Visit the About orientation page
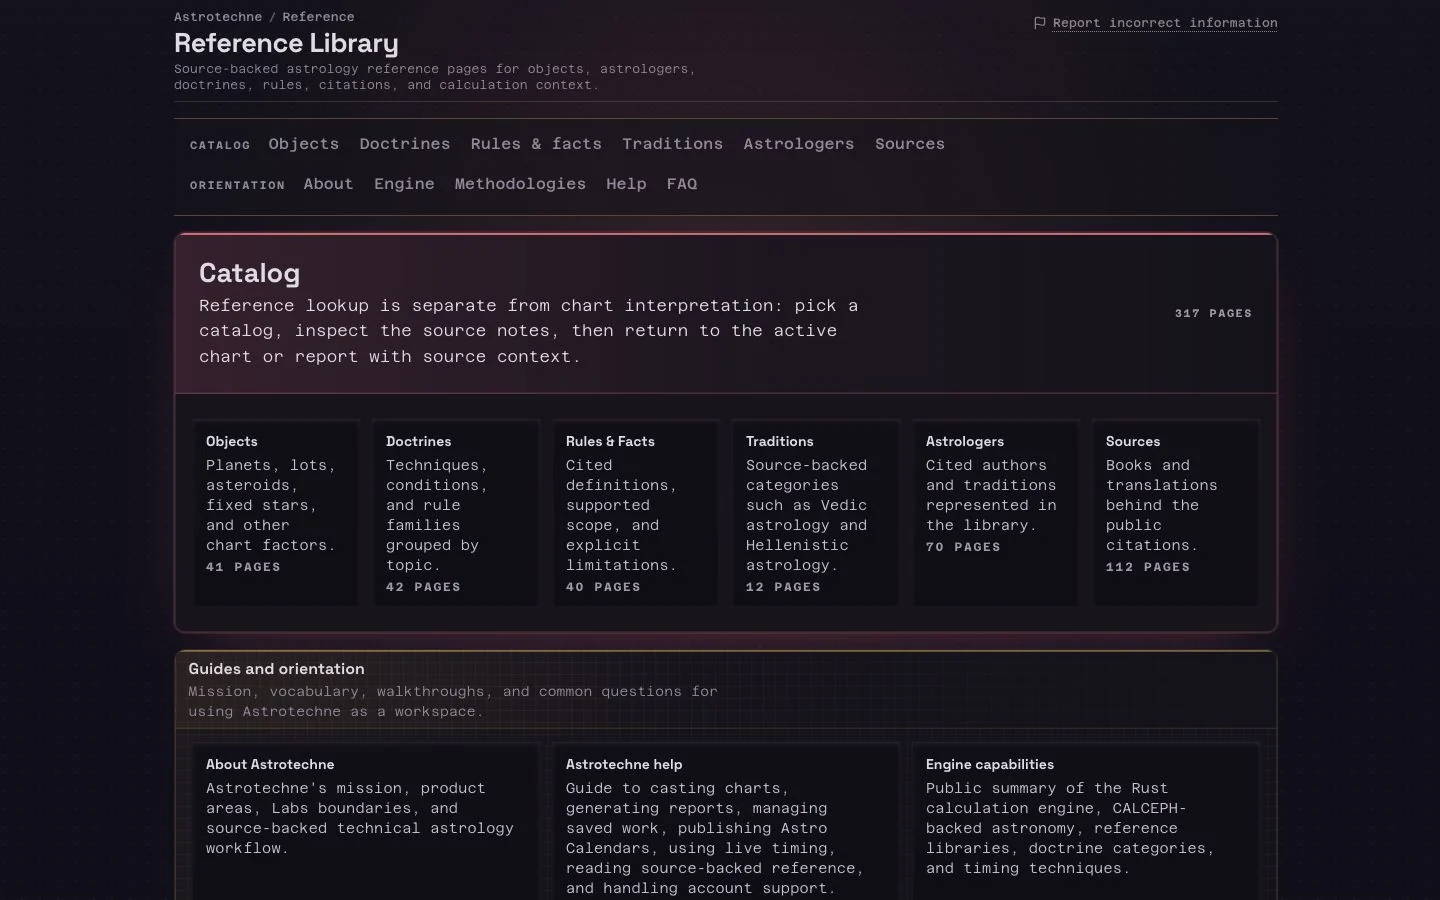This screenshot has height=900, width=1440. pyautogui.click(x=328, y=184)
